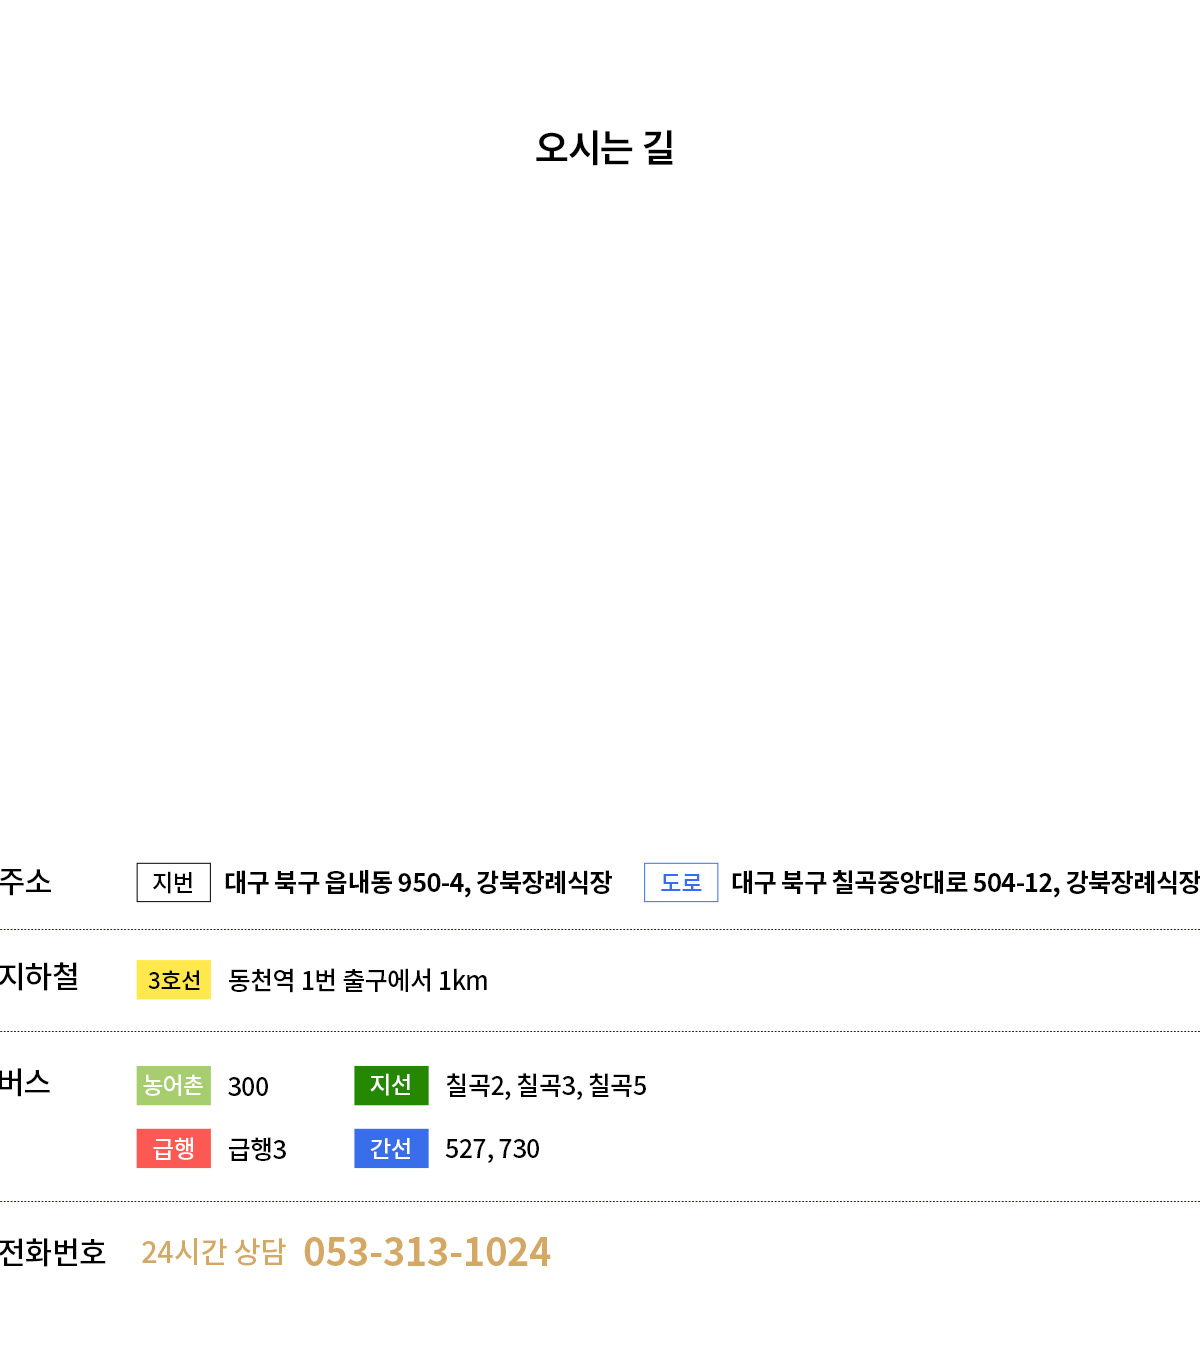Viewport: 1200px width, 1354px height.
Task: Click the yellow 3호선 subway badge
Action: coord(174,980)
